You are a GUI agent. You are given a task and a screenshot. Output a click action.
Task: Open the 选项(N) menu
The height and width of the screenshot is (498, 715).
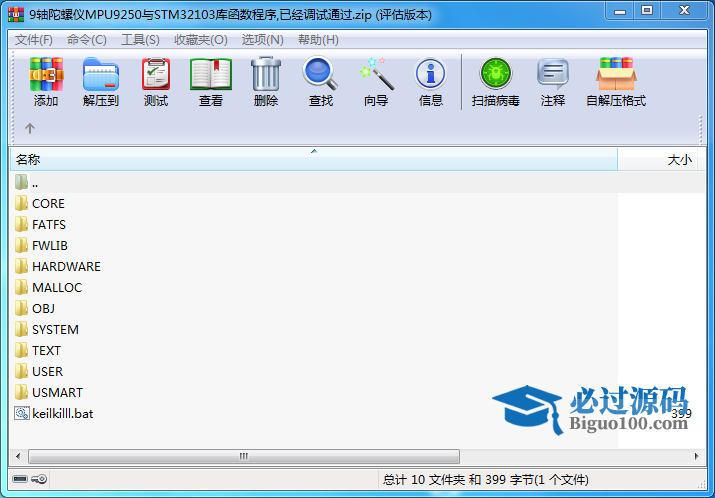pos(263,40)
